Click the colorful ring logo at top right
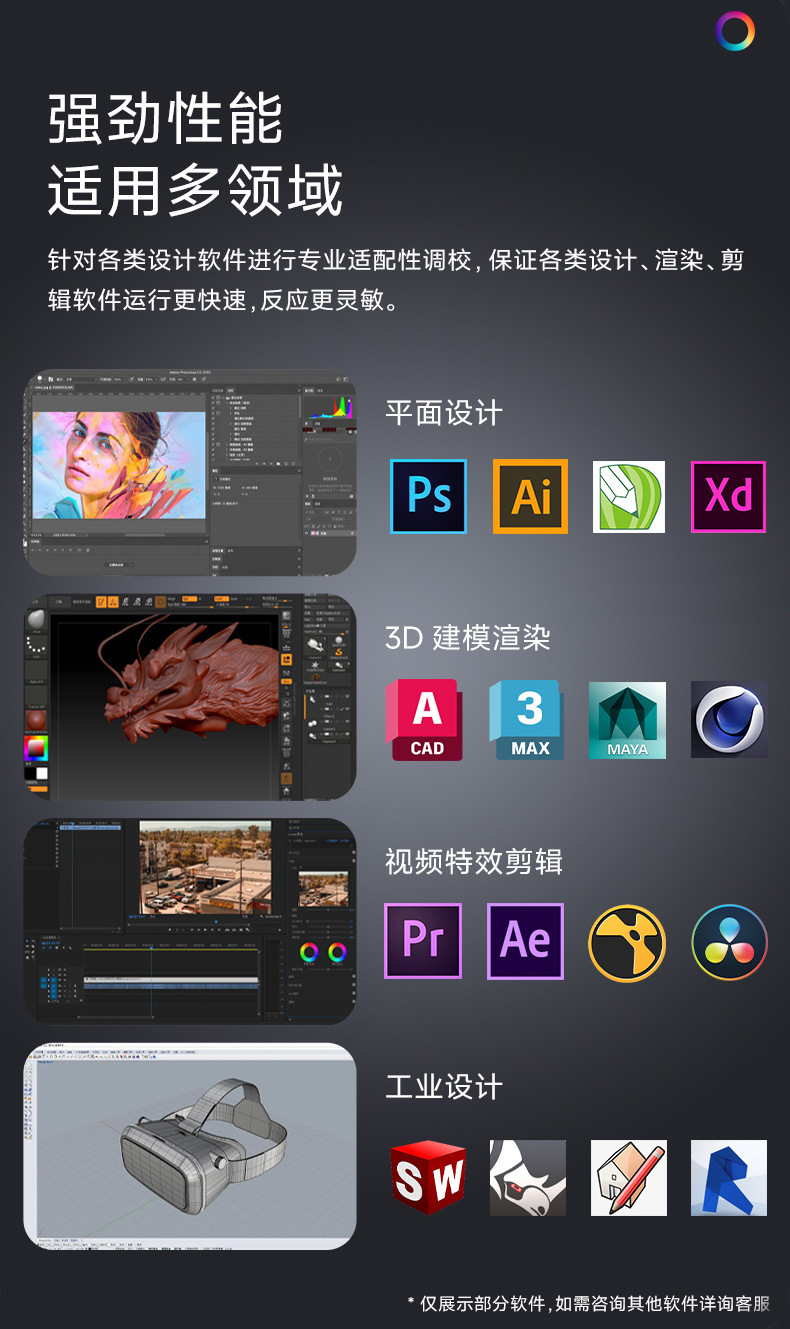 [x=735, y=32]
